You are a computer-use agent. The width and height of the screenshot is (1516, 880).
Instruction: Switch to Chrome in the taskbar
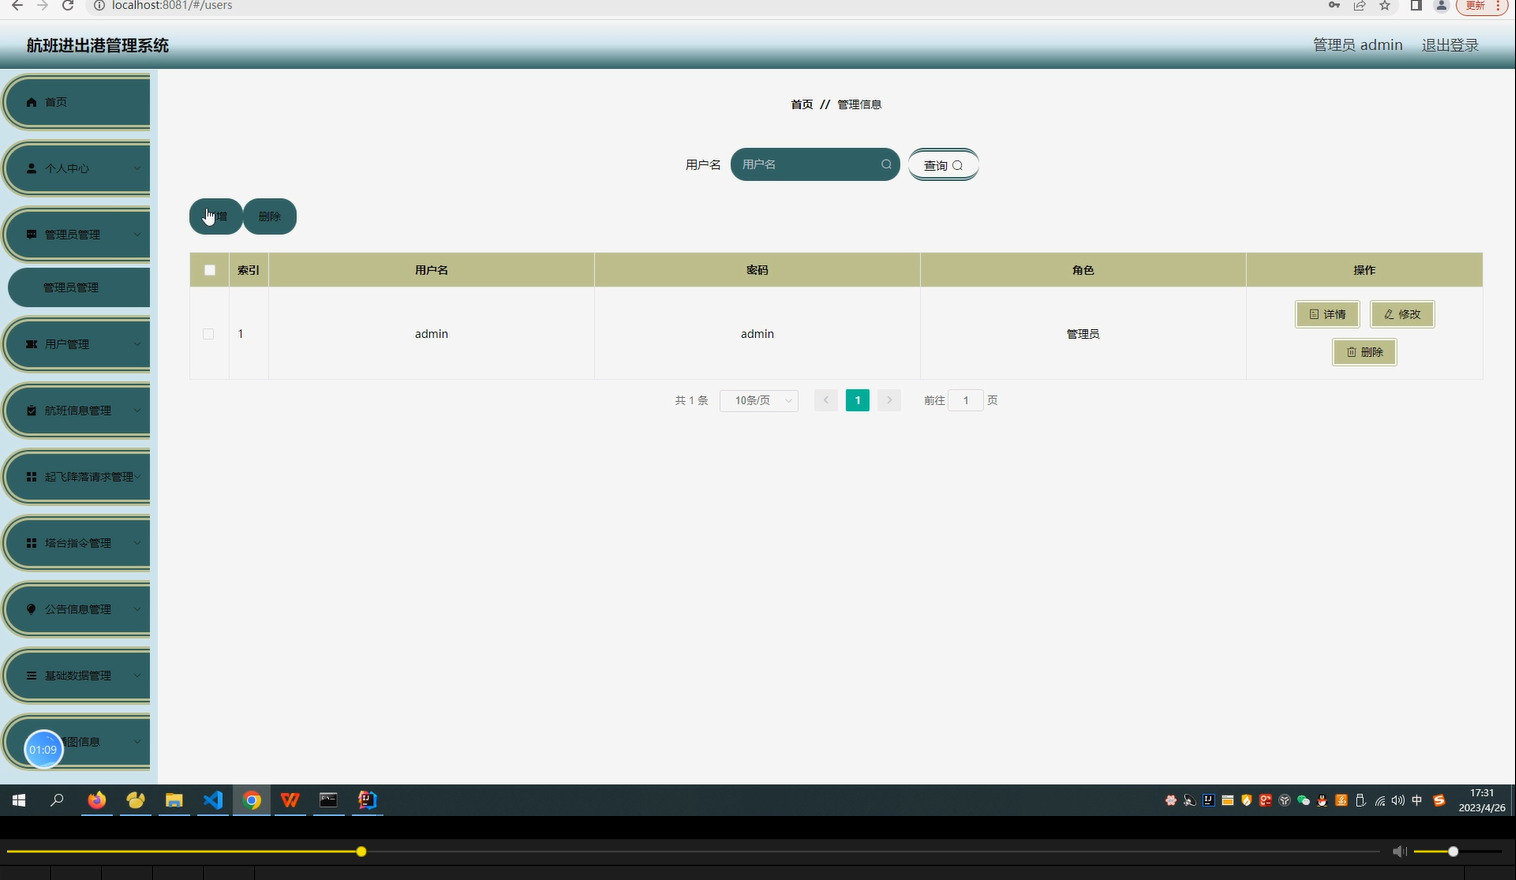pos(252,800)
